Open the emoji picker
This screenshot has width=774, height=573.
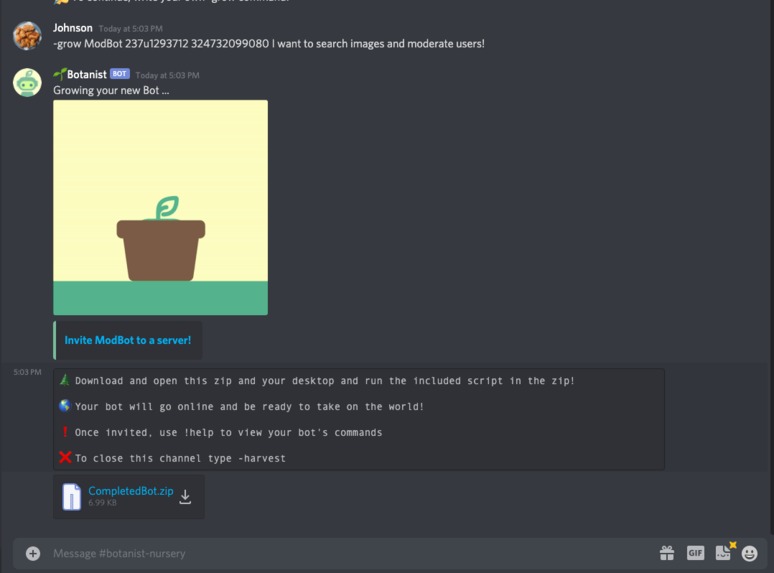749,553
